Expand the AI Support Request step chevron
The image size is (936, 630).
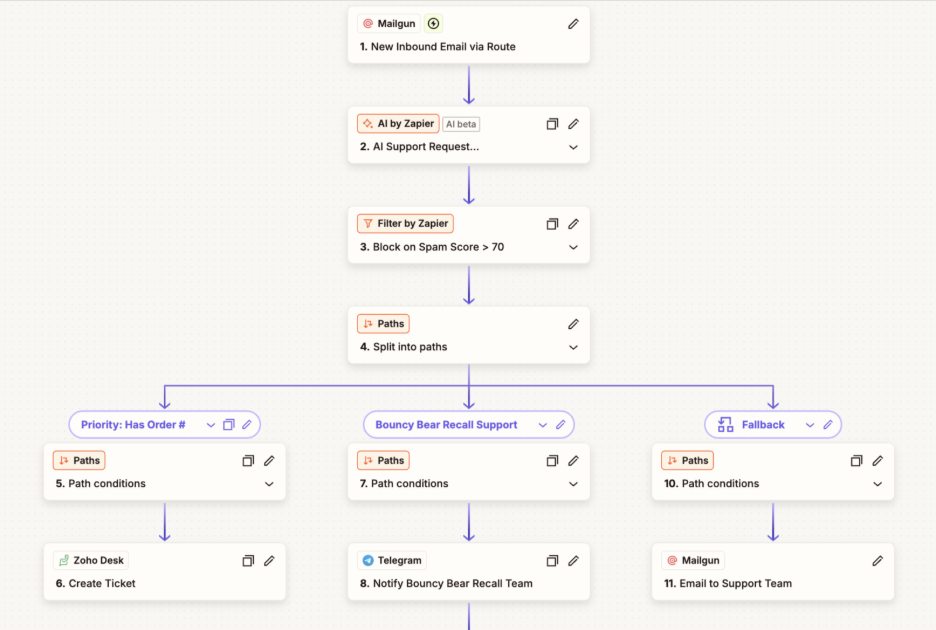573,147
